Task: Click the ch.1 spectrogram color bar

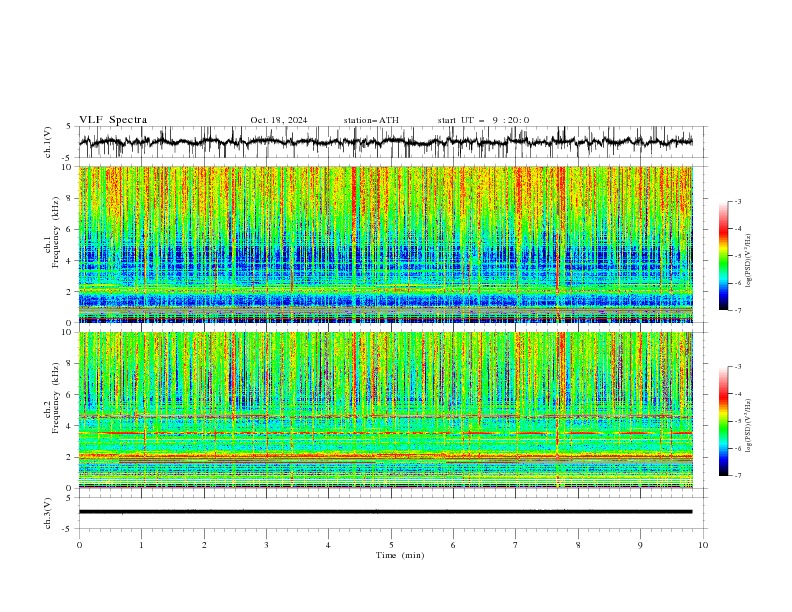Action: 724,256
